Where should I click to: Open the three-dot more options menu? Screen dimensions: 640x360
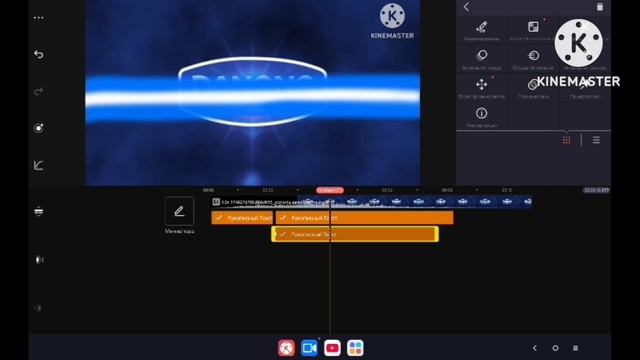point(39,18)
